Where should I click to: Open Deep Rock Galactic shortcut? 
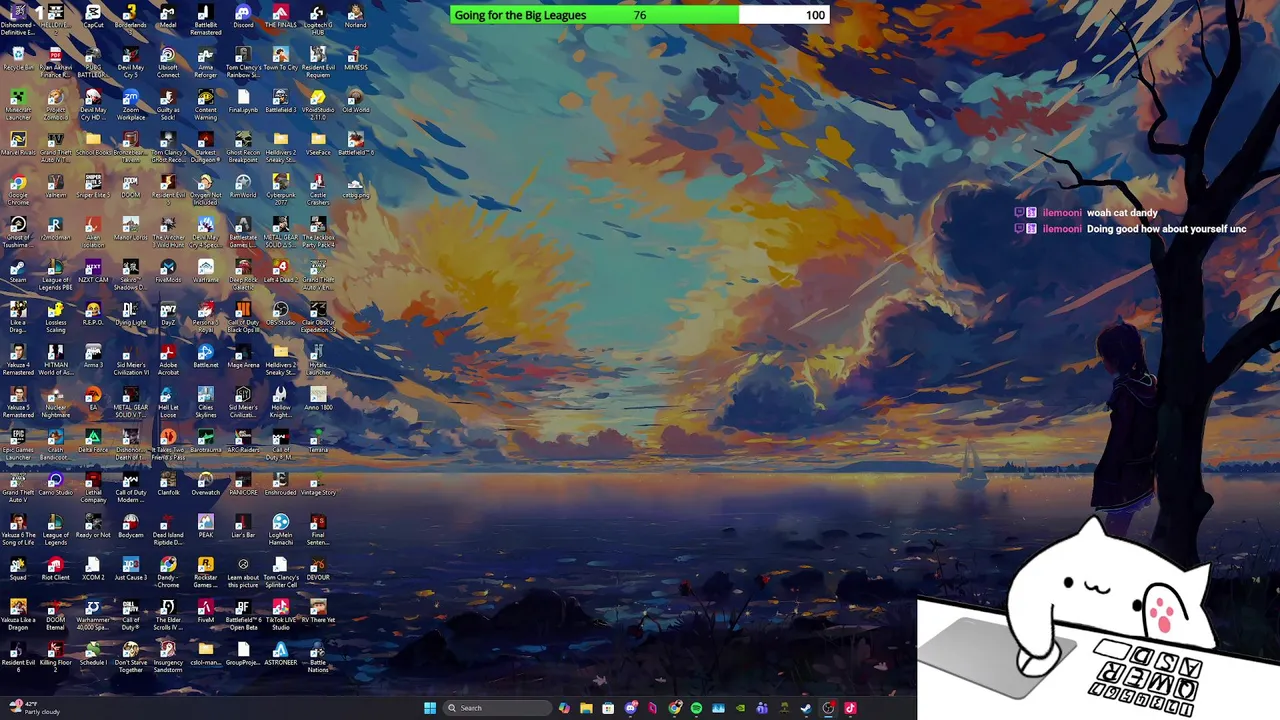(243, 273)
